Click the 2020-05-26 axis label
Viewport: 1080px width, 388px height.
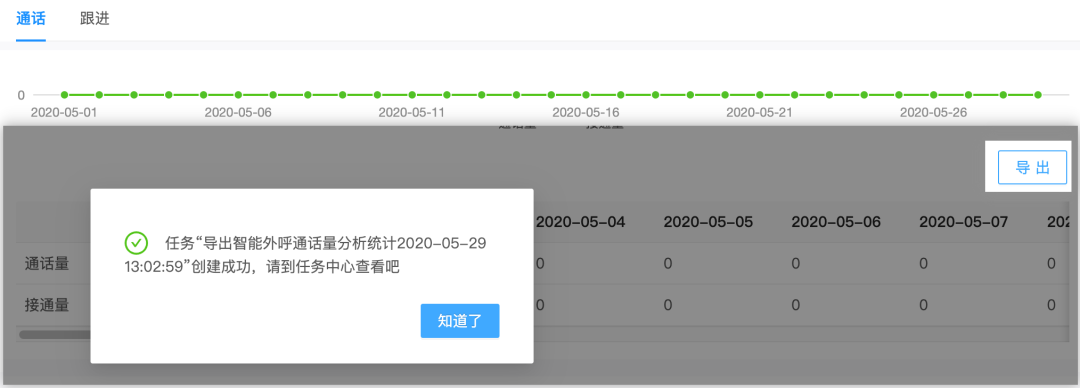(x=933, y=112)
